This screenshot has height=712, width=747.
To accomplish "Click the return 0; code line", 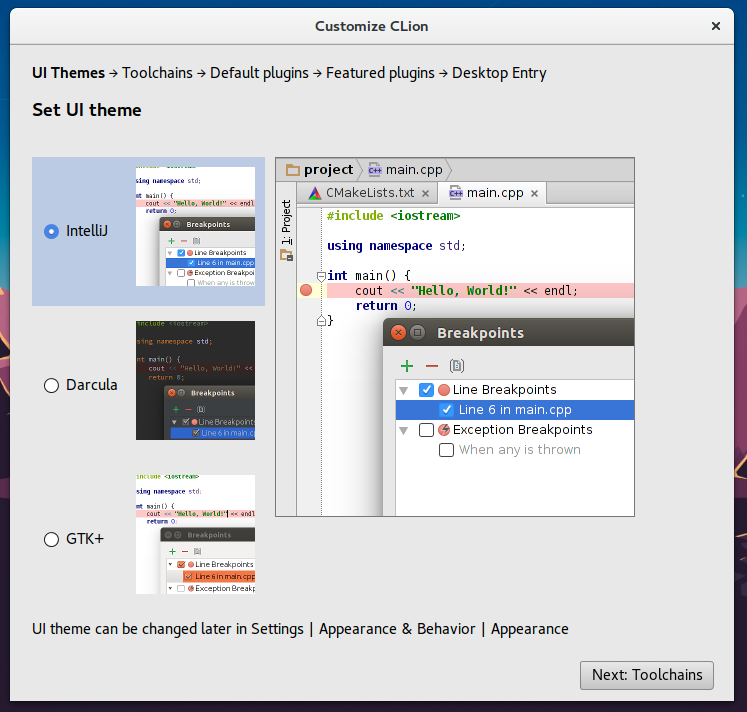I will tap(386, 306).
